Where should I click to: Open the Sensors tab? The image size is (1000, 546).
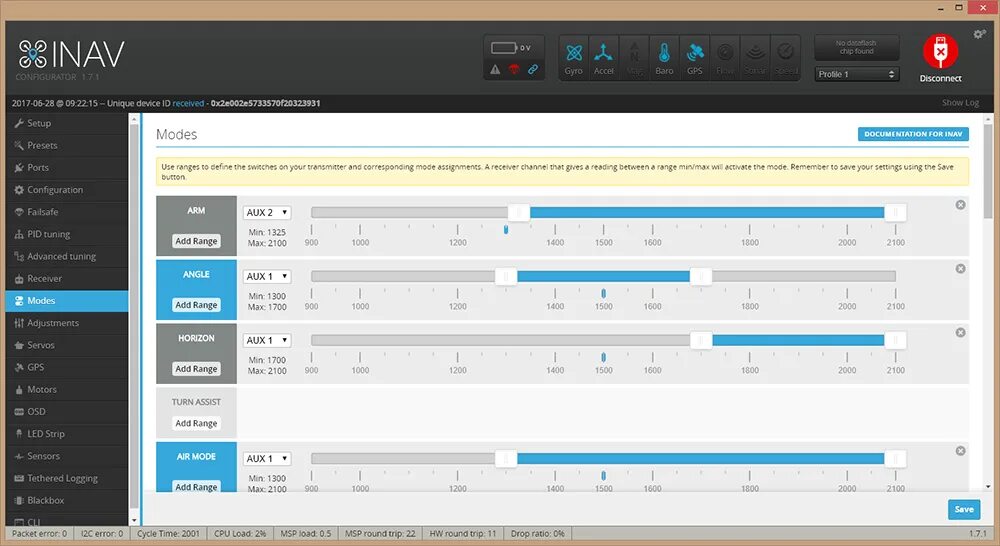point(67,456)
